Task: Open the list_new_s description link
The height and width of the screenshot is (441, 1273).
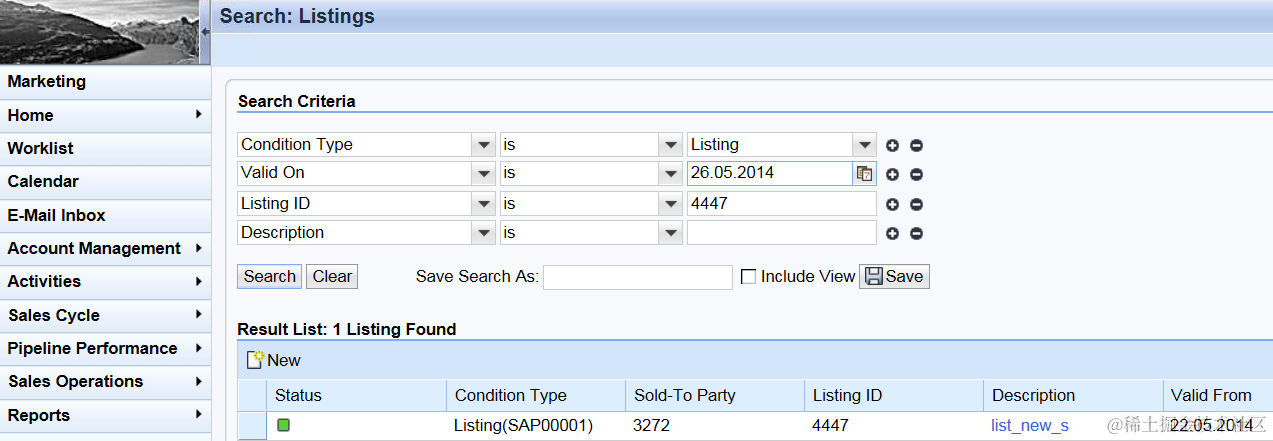Action: coord(1030,425)
